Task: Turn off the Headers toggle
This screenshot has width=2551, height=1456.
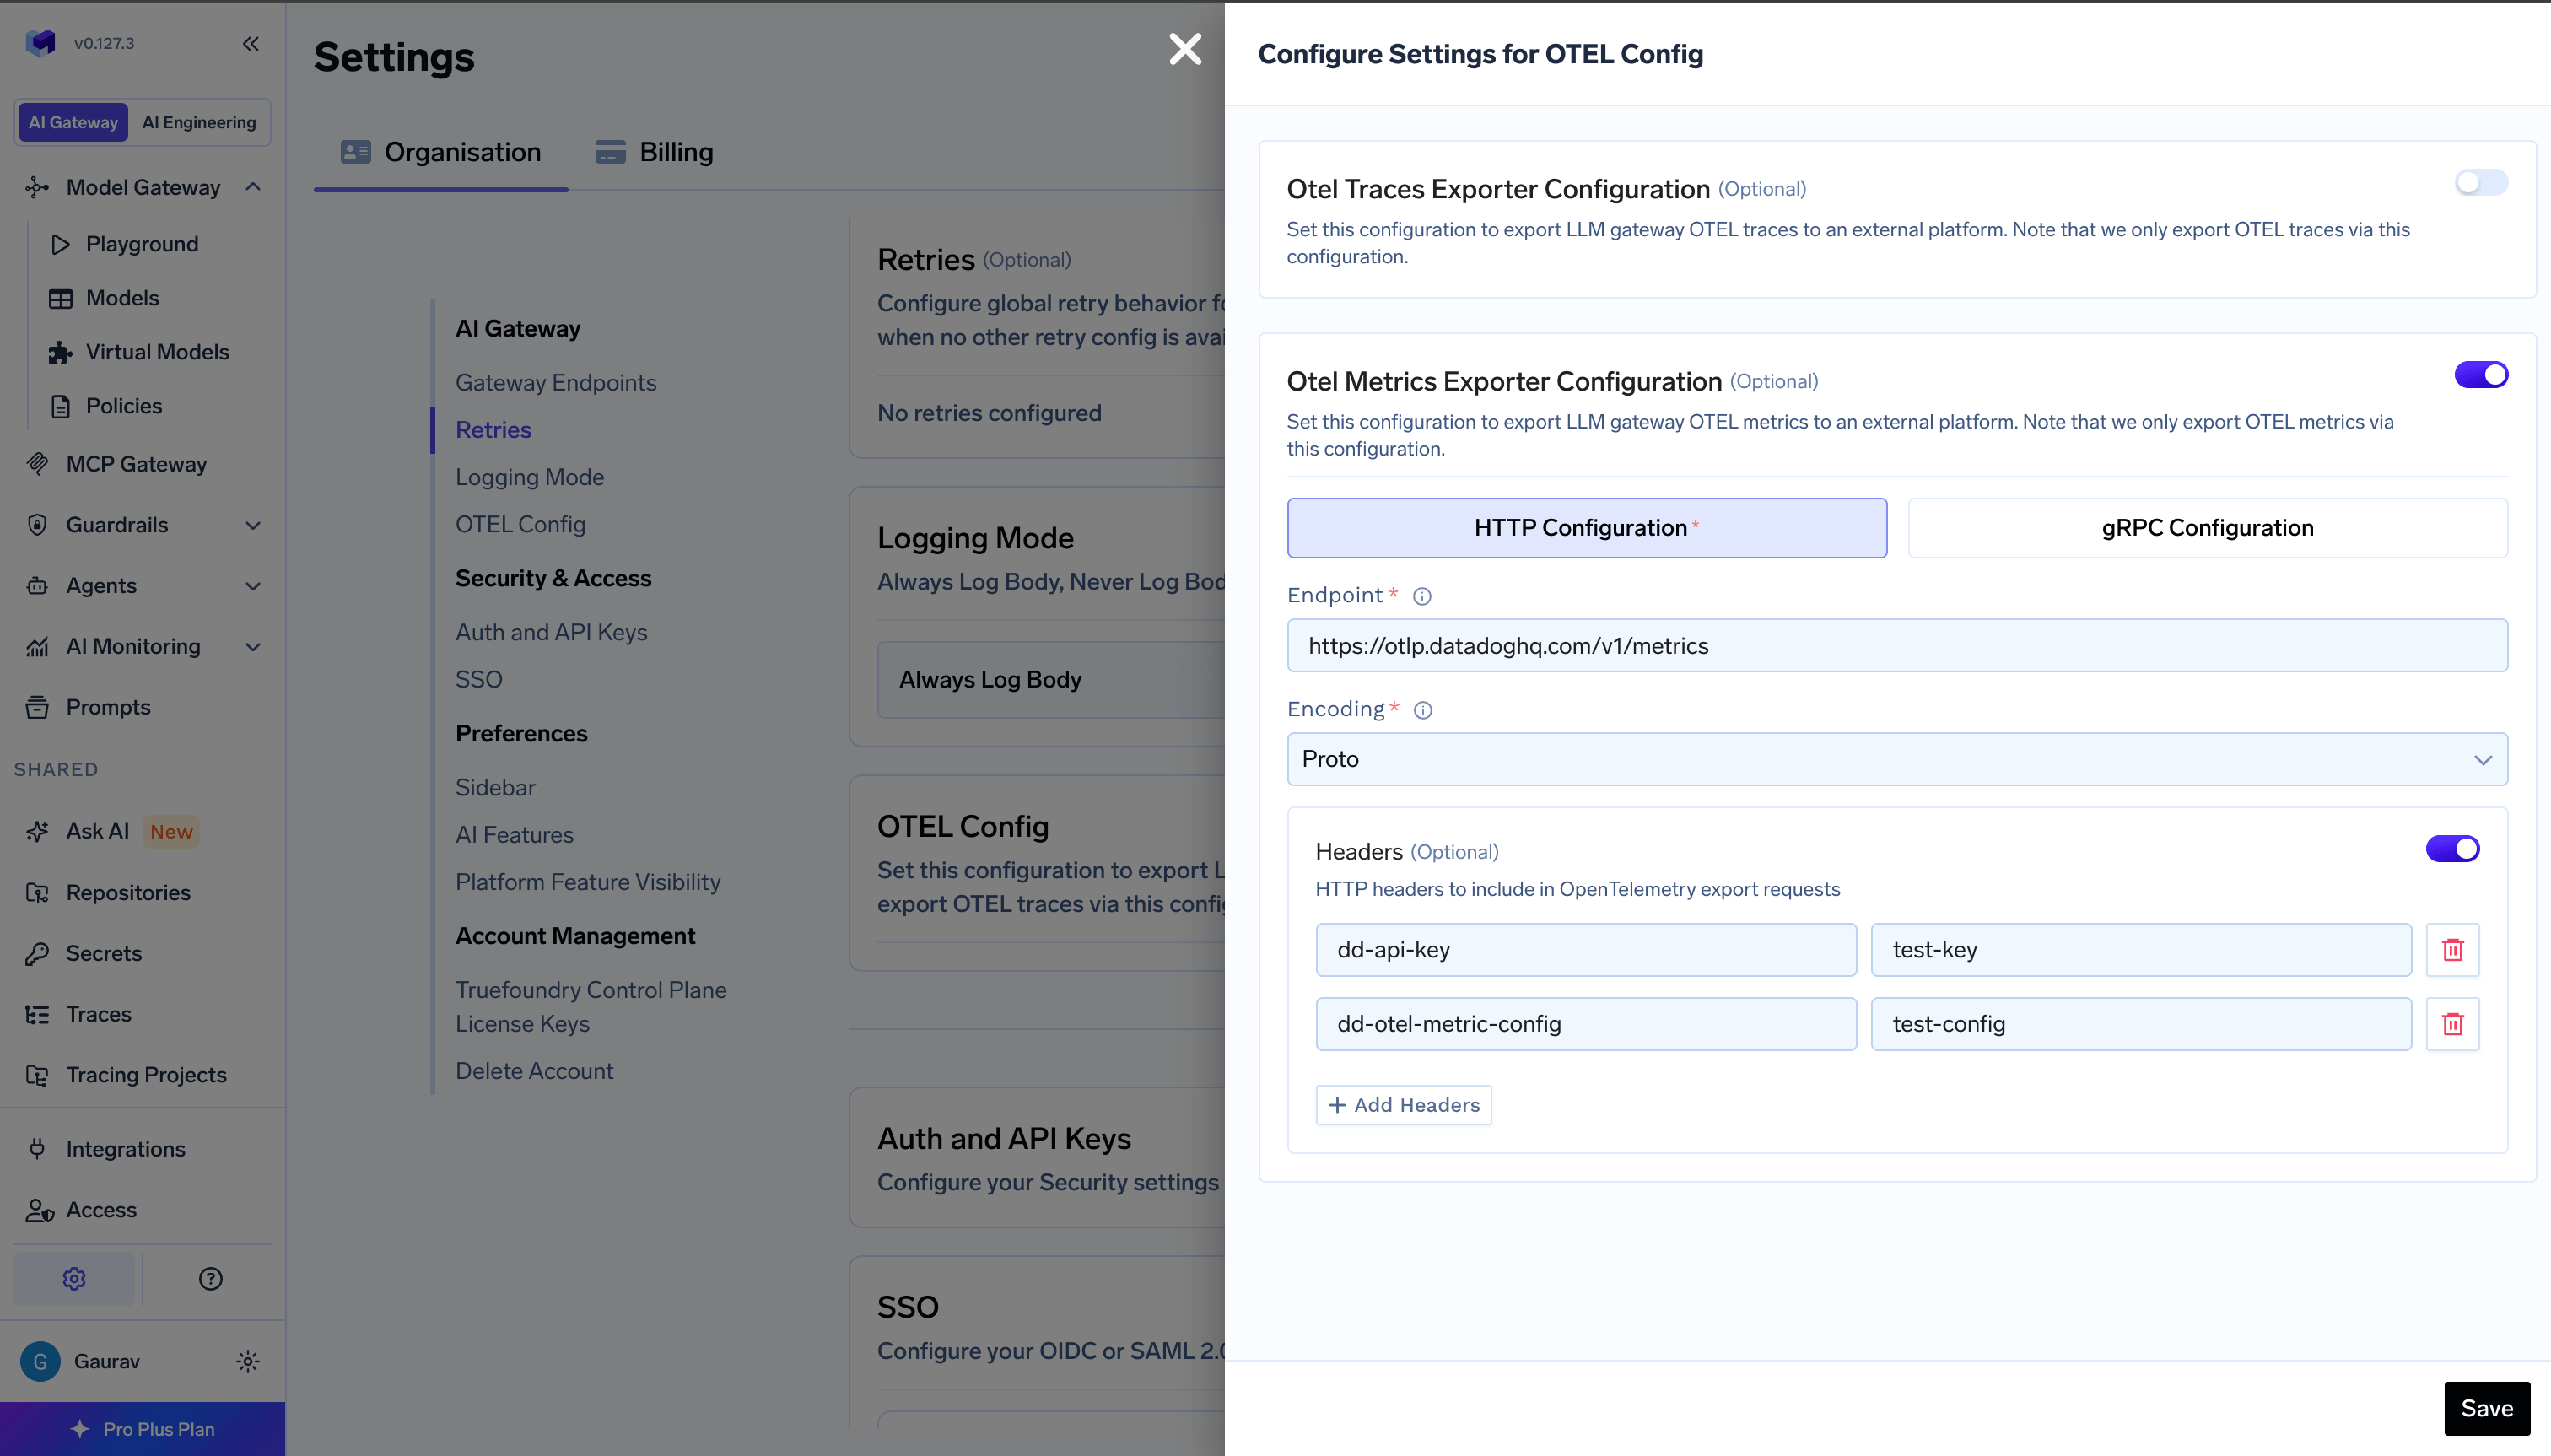Action: [x=2453, y=848]
